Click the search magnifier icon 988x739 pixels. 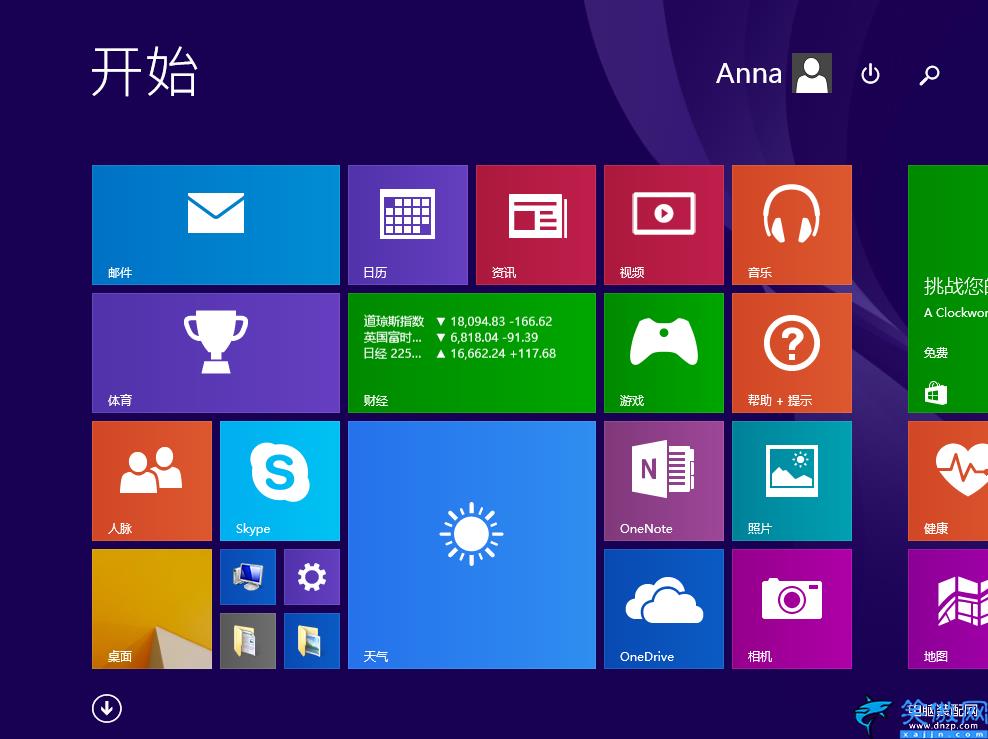[929, 74]
